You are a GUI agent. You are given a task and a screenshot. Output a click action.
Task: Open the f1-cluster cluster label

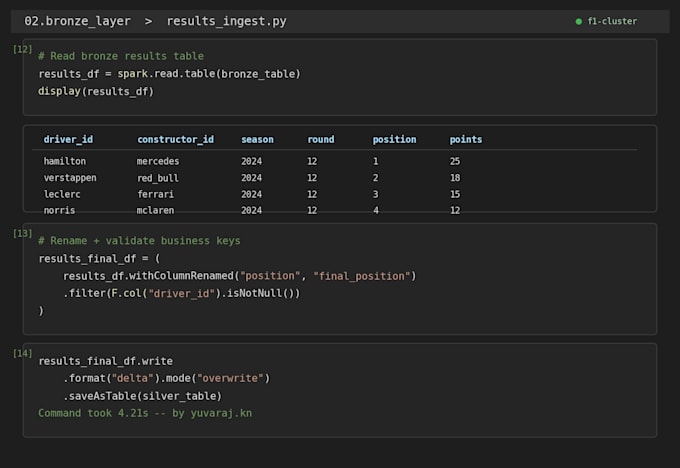(612, 21)
